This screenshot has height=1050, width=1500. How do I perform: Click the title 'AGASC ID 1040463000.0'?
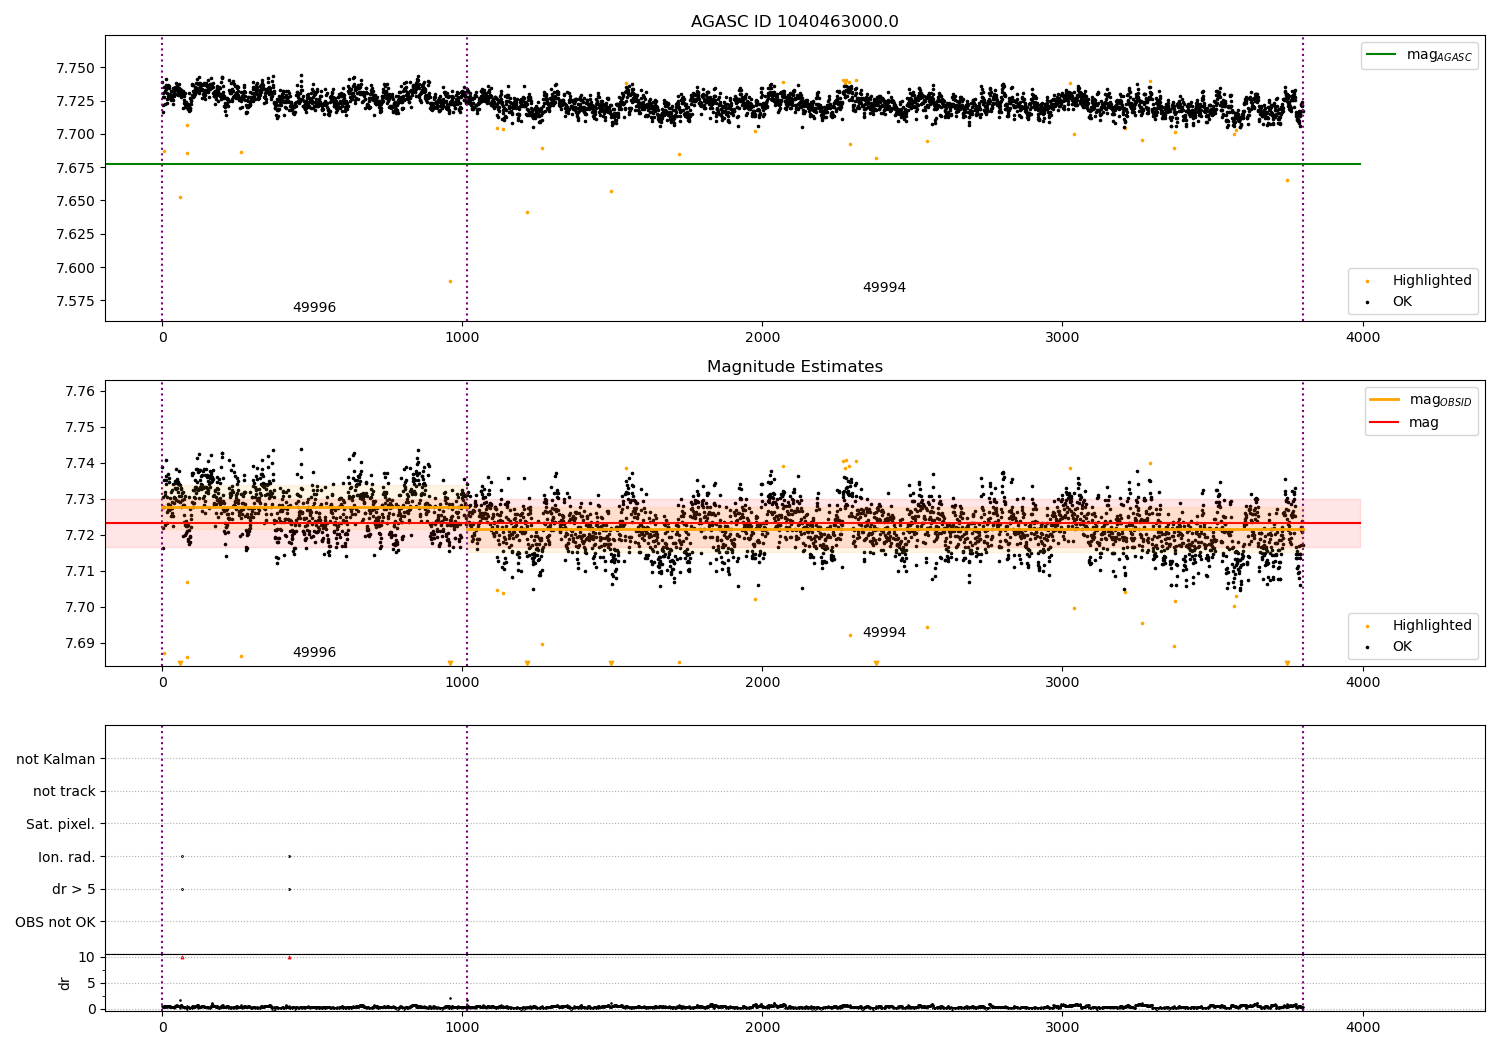click(794, 22)
